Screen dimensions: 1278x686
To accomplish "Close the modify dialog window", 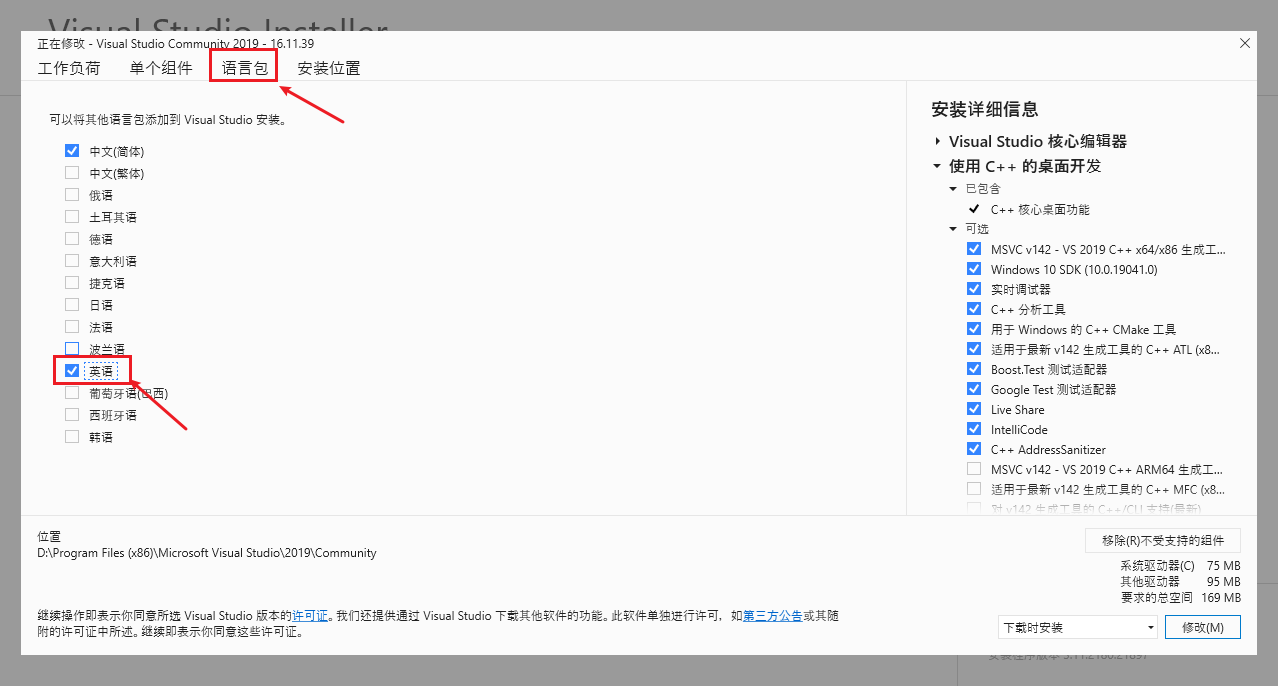I will tap(1245, 43).
